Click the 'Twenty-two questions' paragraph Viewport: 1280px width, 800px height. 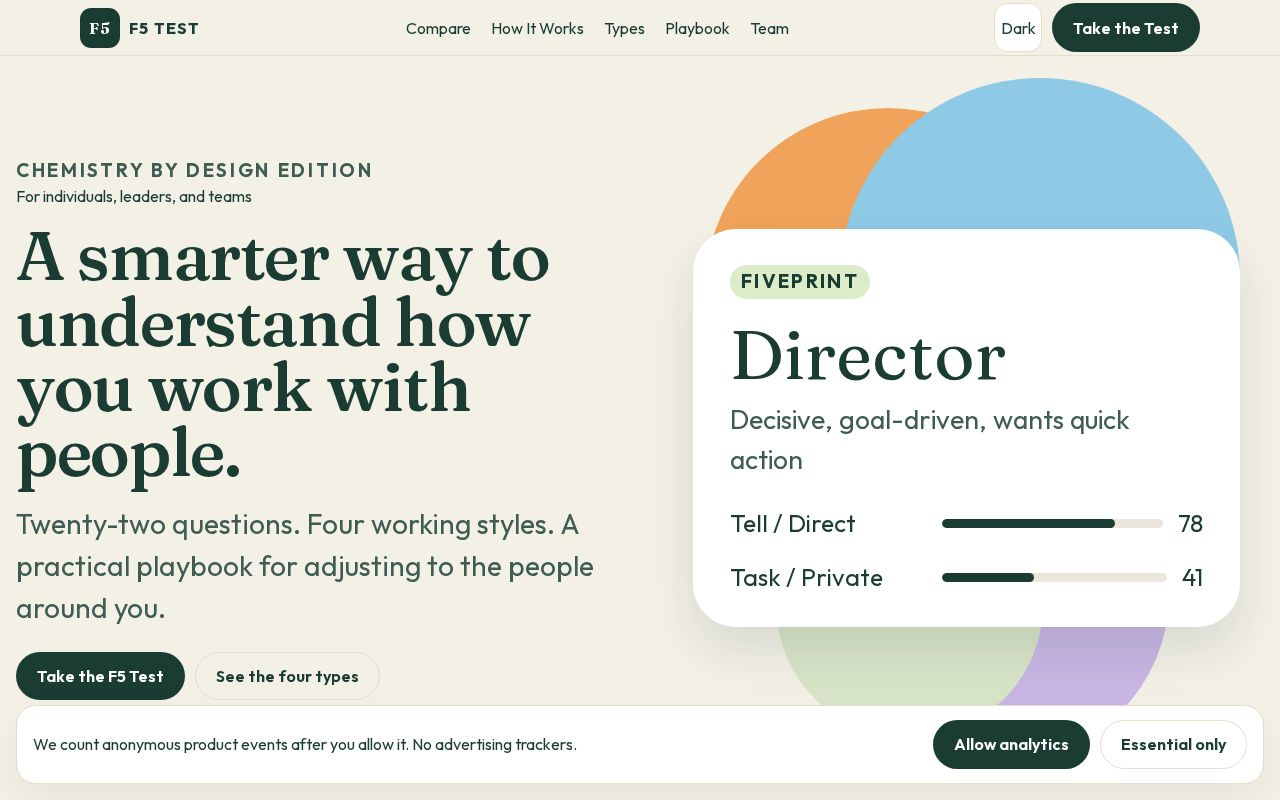pyautogui.click(x=305, y=566)
